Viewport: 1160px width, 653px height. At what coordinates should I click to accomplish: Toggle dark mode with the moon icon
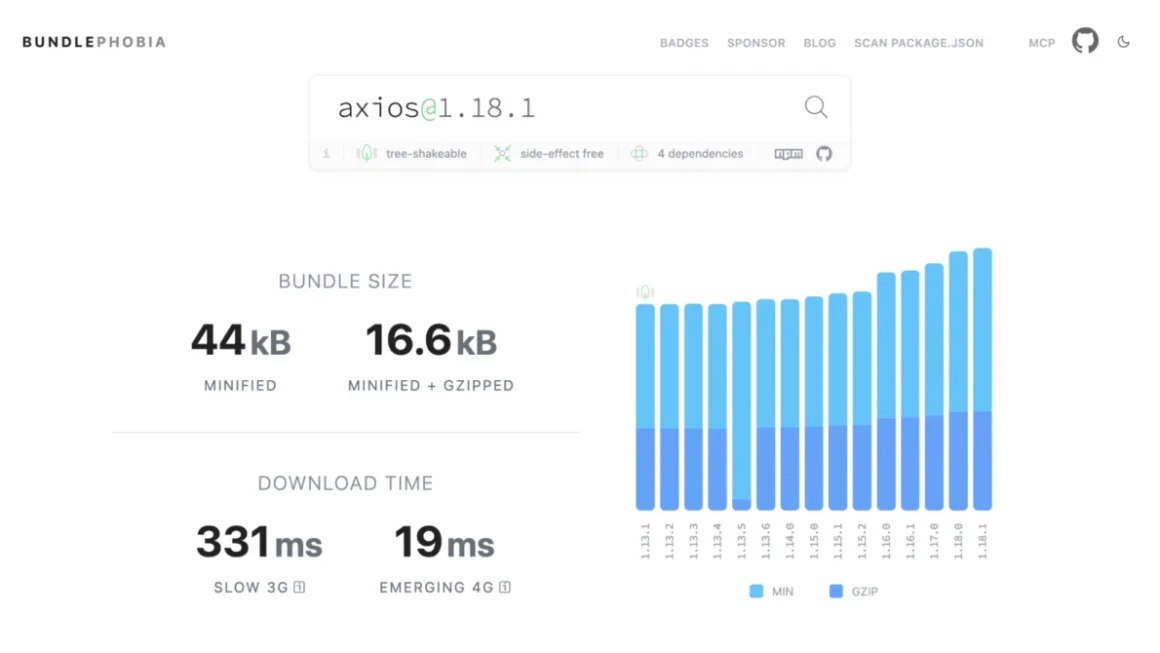[1123, 42]
